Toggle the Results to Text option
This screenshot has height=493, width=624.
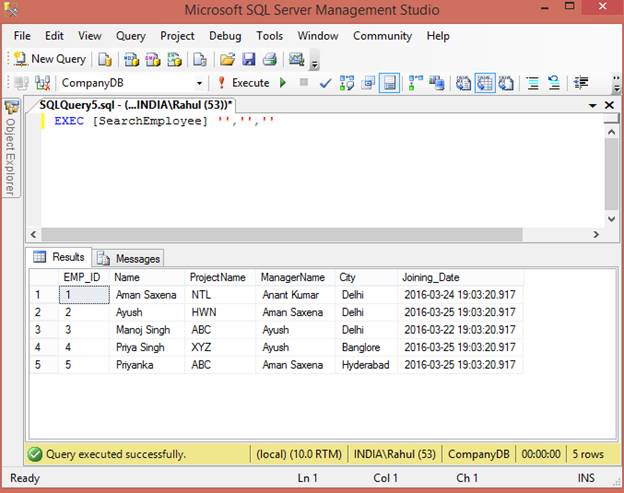(x=463, y=83)
